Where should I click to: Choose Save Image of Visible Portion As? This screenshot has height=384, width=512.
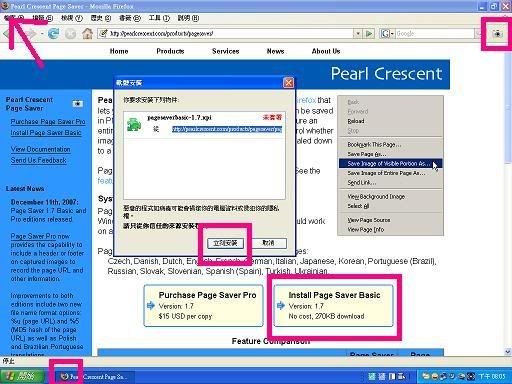390,164
